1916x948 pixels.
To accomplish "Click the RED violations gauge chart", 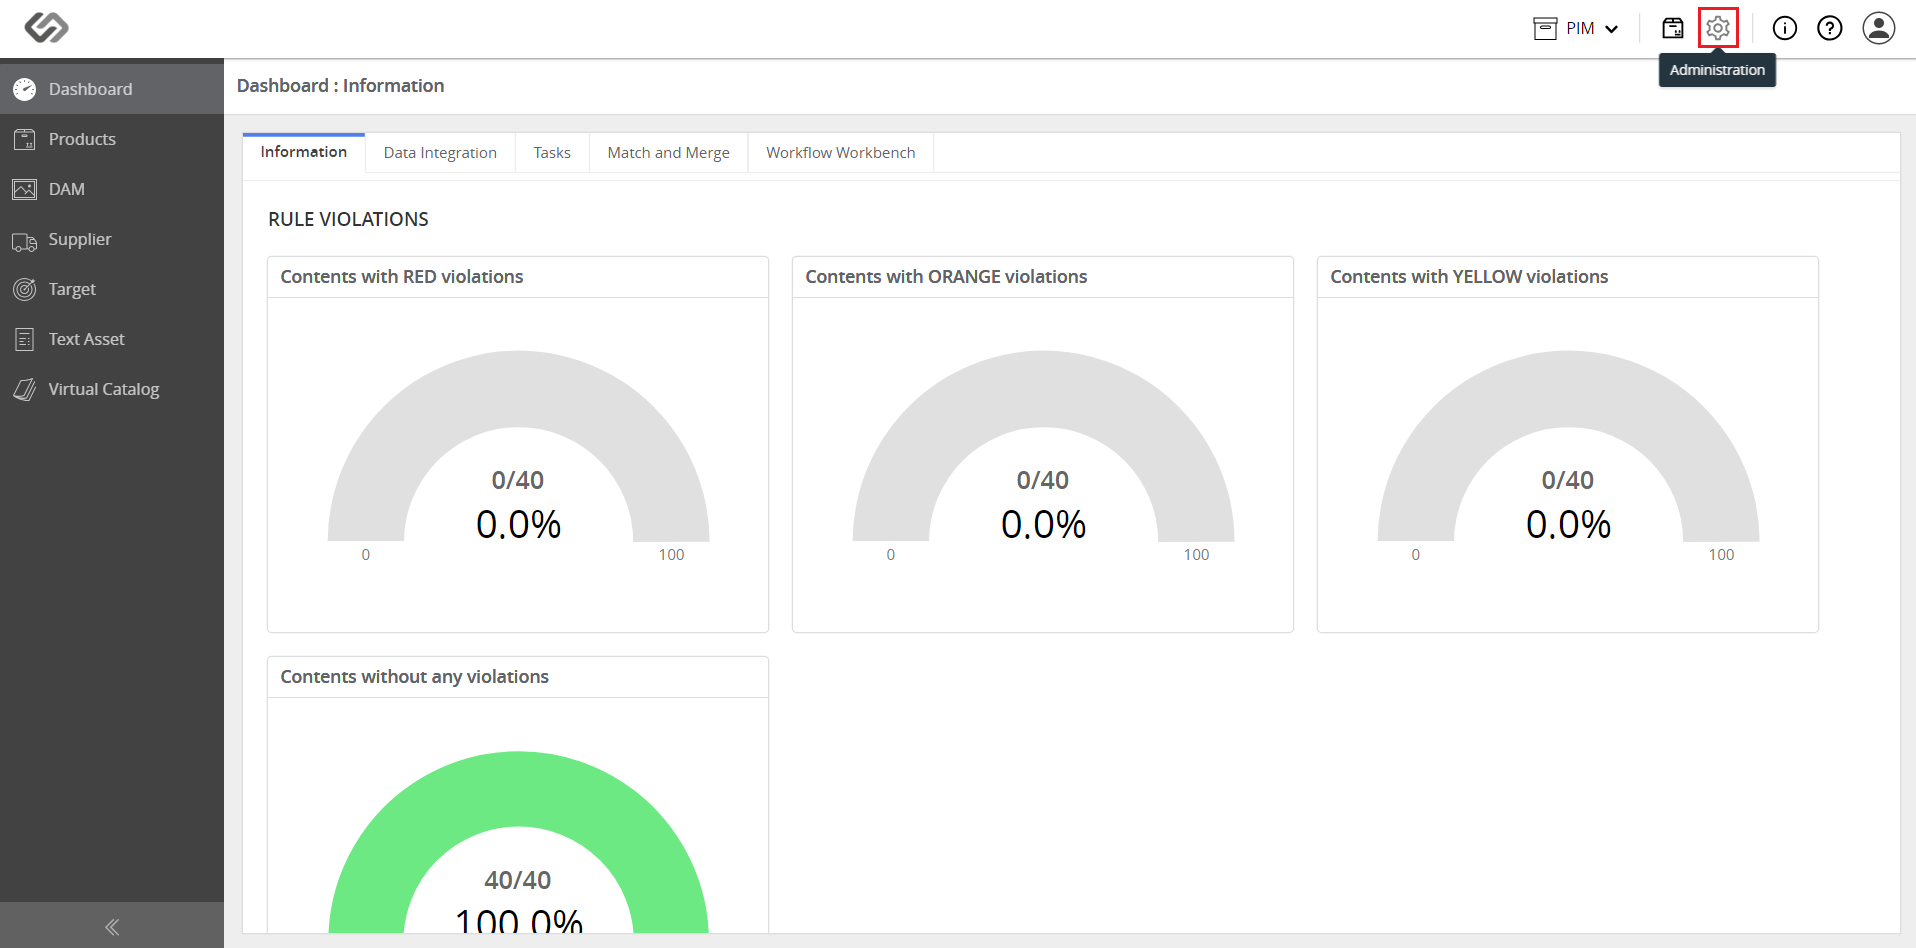I will tap(518, 447).
